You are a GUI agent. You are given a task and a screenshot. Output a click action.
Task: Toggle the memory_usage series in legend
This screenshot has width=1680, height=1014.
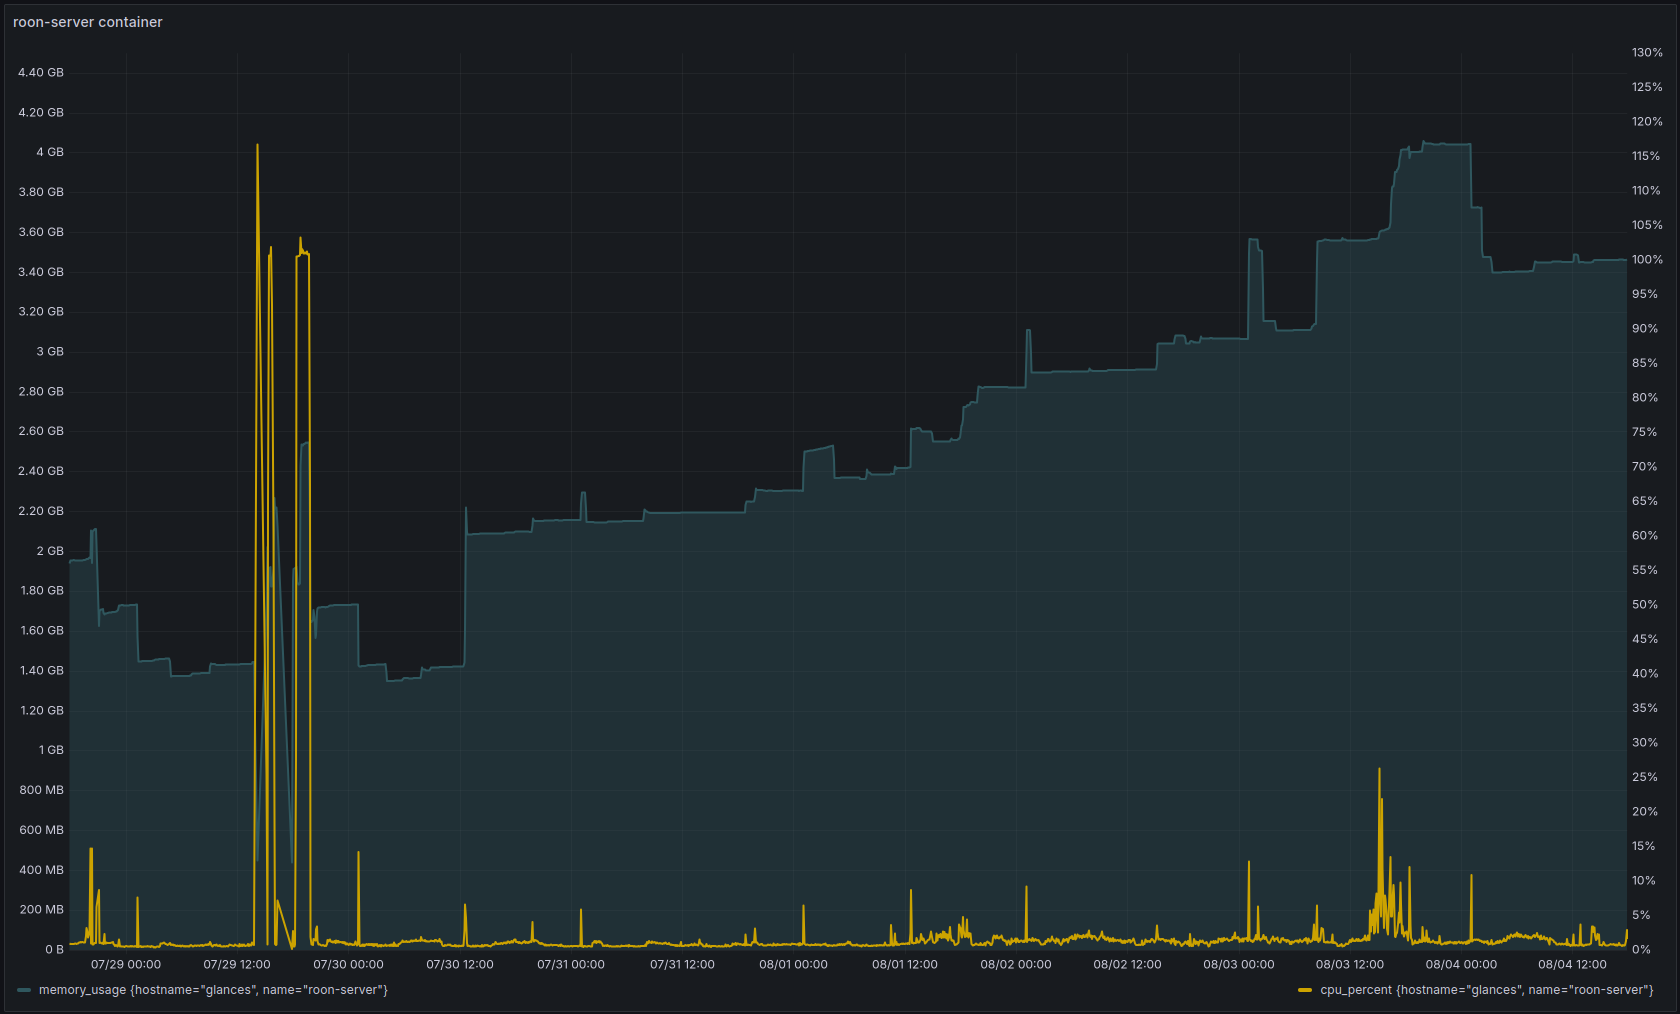tap(213, 990)
